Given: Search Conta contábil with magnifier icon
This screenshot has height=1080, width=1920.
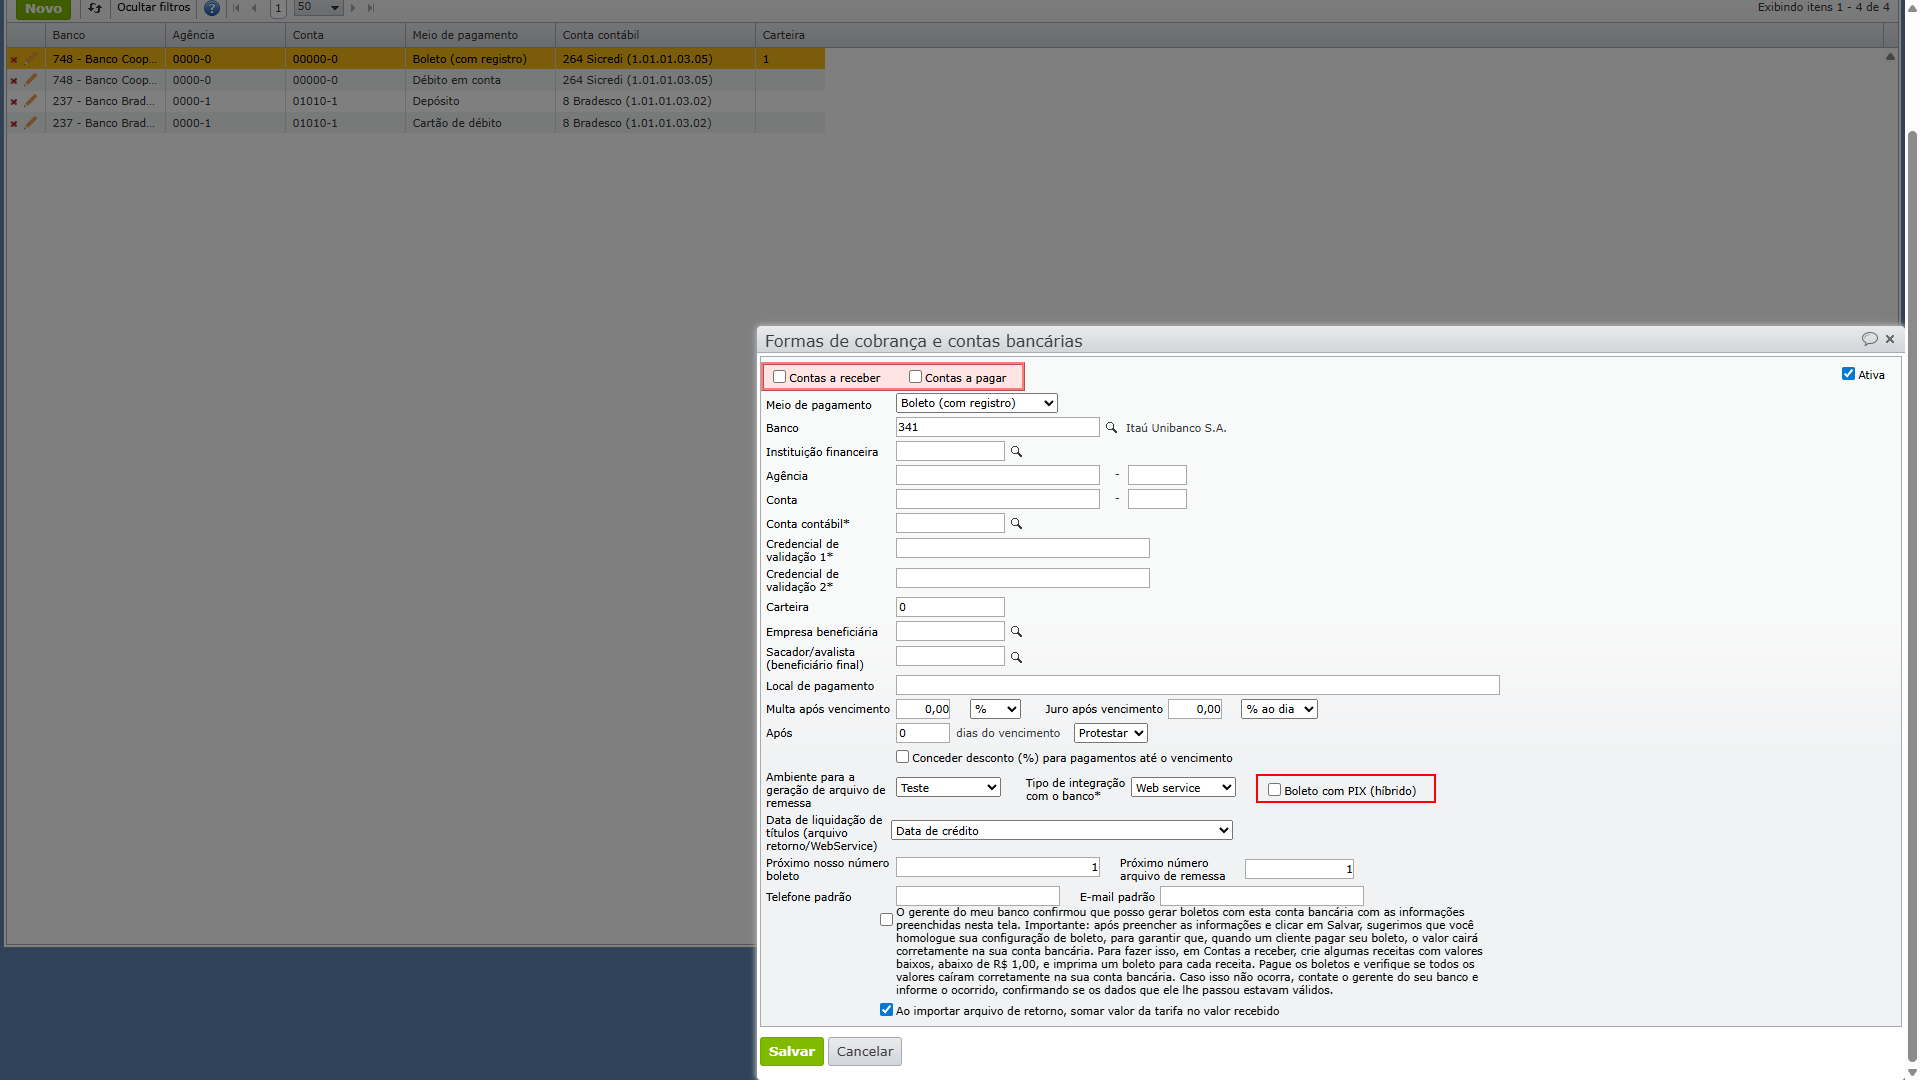Looking at the screenshot, I should tap(1016, 524).
